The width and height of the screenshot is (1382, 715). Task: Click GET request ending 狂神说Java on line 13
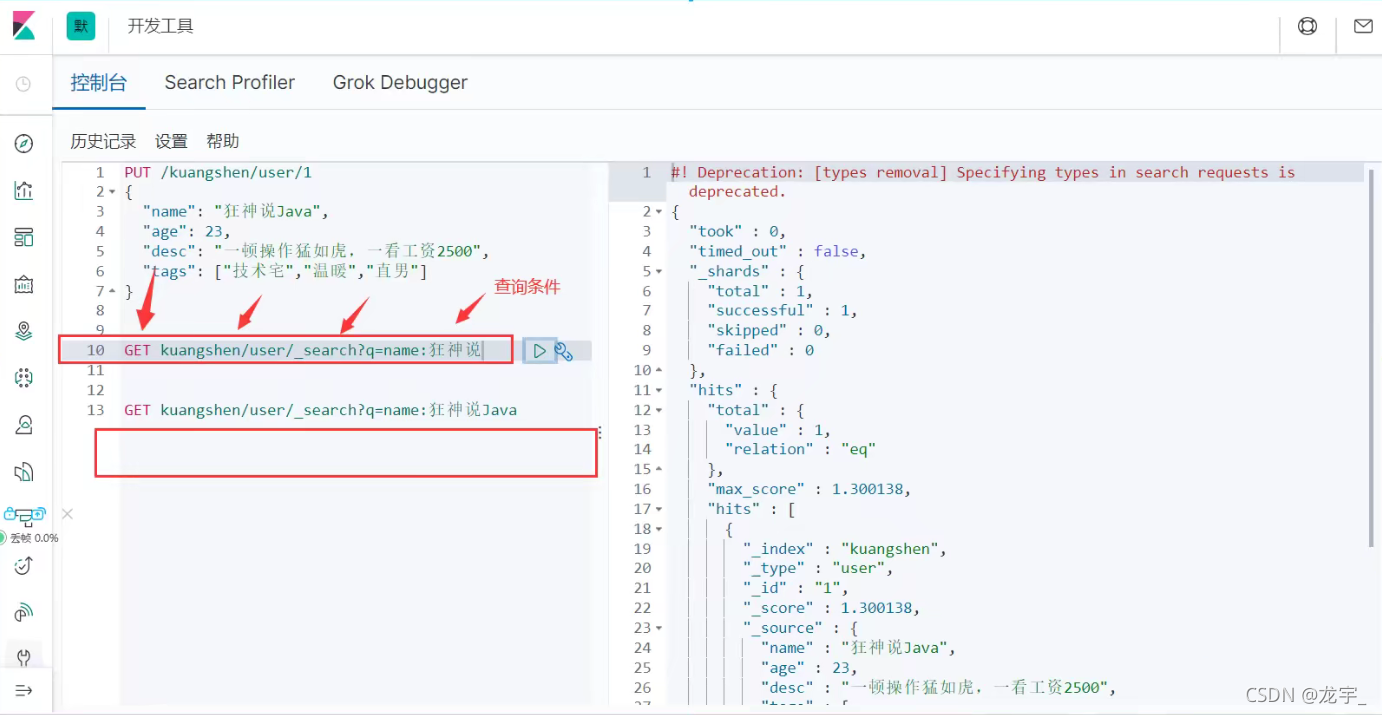320,410
